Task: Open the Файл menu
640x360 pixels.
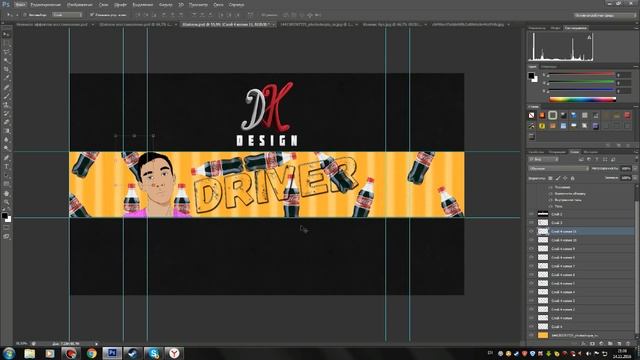Action: pos(20,4)
